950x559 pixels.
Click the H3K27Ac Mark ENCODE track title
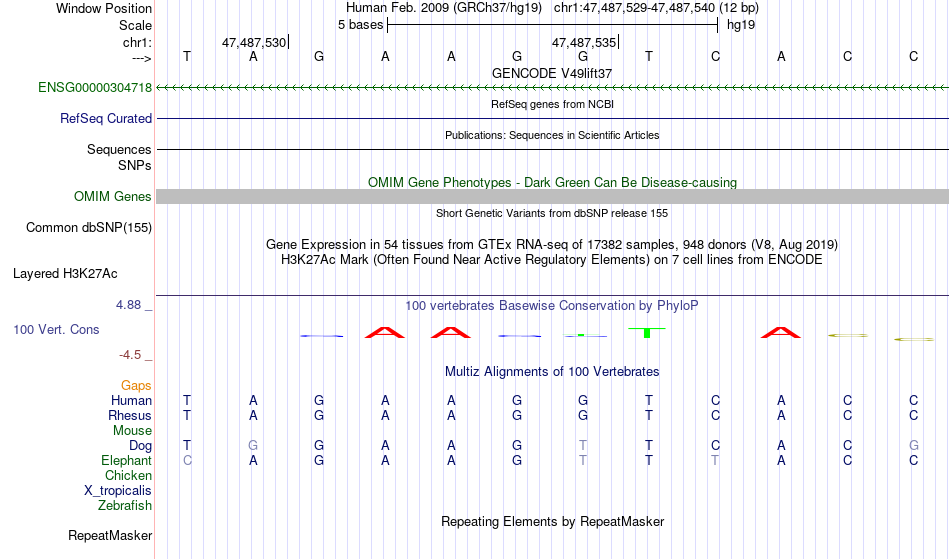pos(552,260)
